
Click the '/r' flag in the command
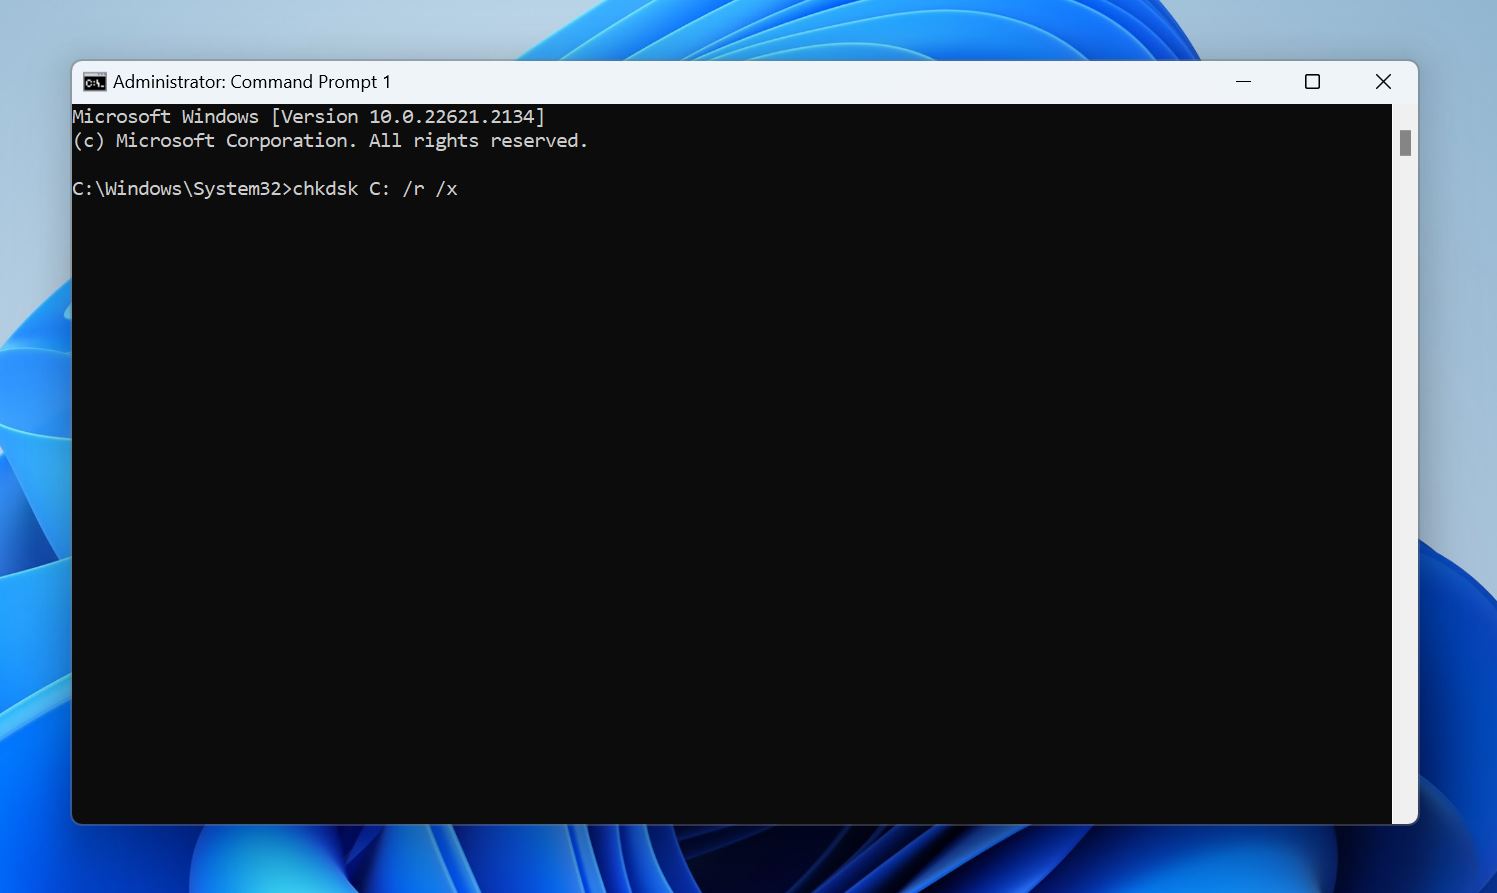pos(414,188)
